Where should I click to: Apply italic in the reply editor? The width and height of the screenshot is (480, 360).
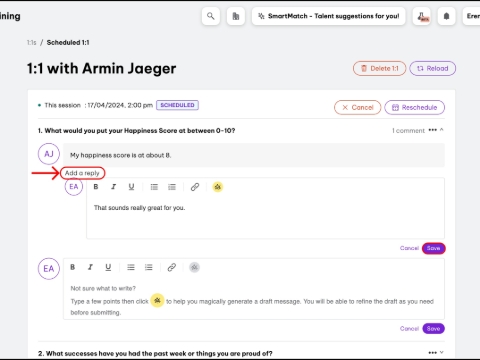pyautogui.click(x=114, y=187)
